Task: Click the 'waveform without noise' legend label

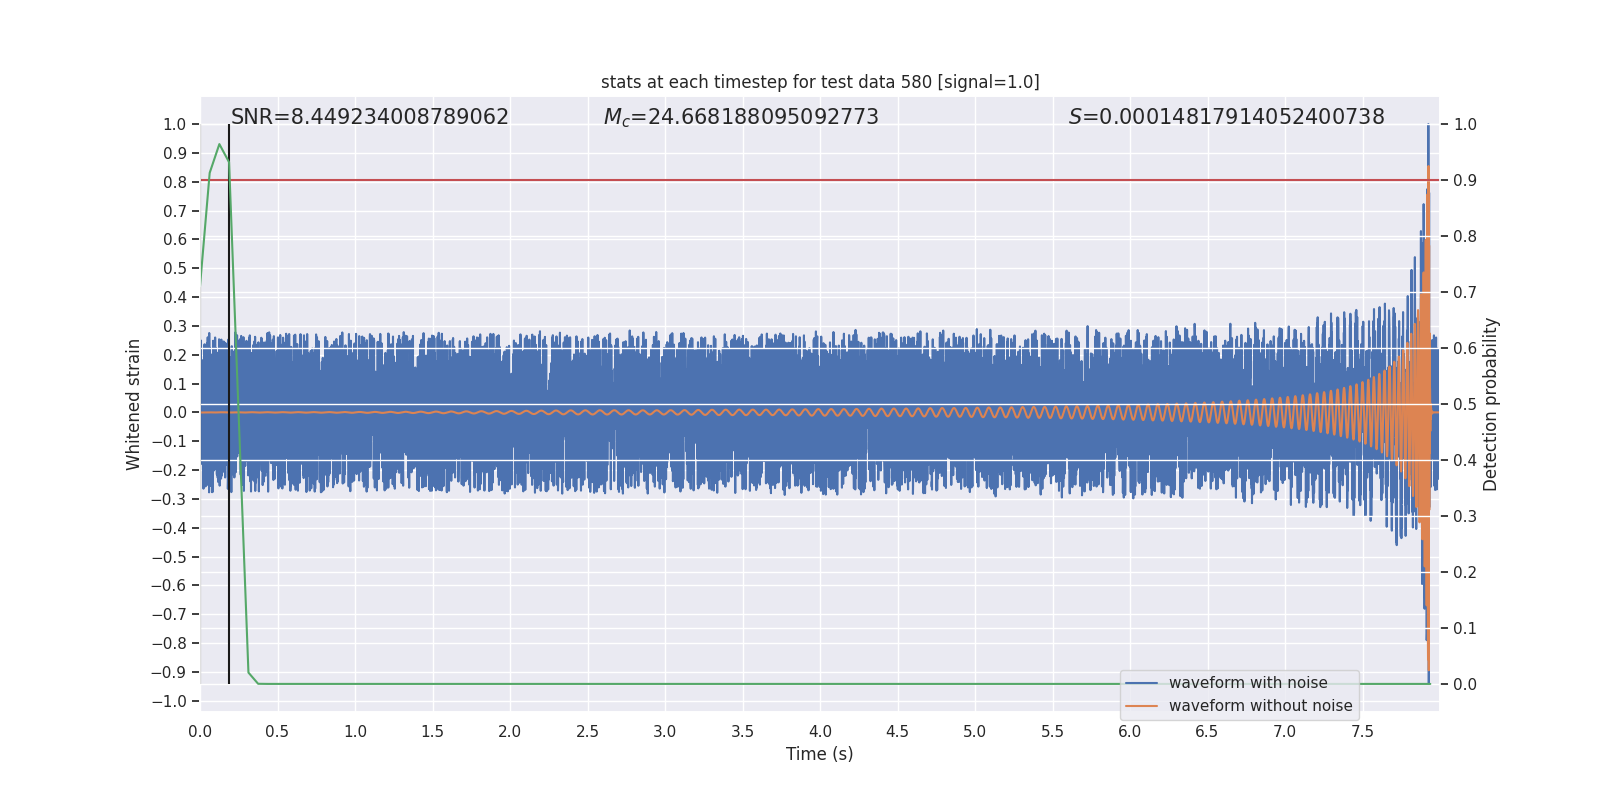Action: pyautogui.click(x=1260, y=706)
